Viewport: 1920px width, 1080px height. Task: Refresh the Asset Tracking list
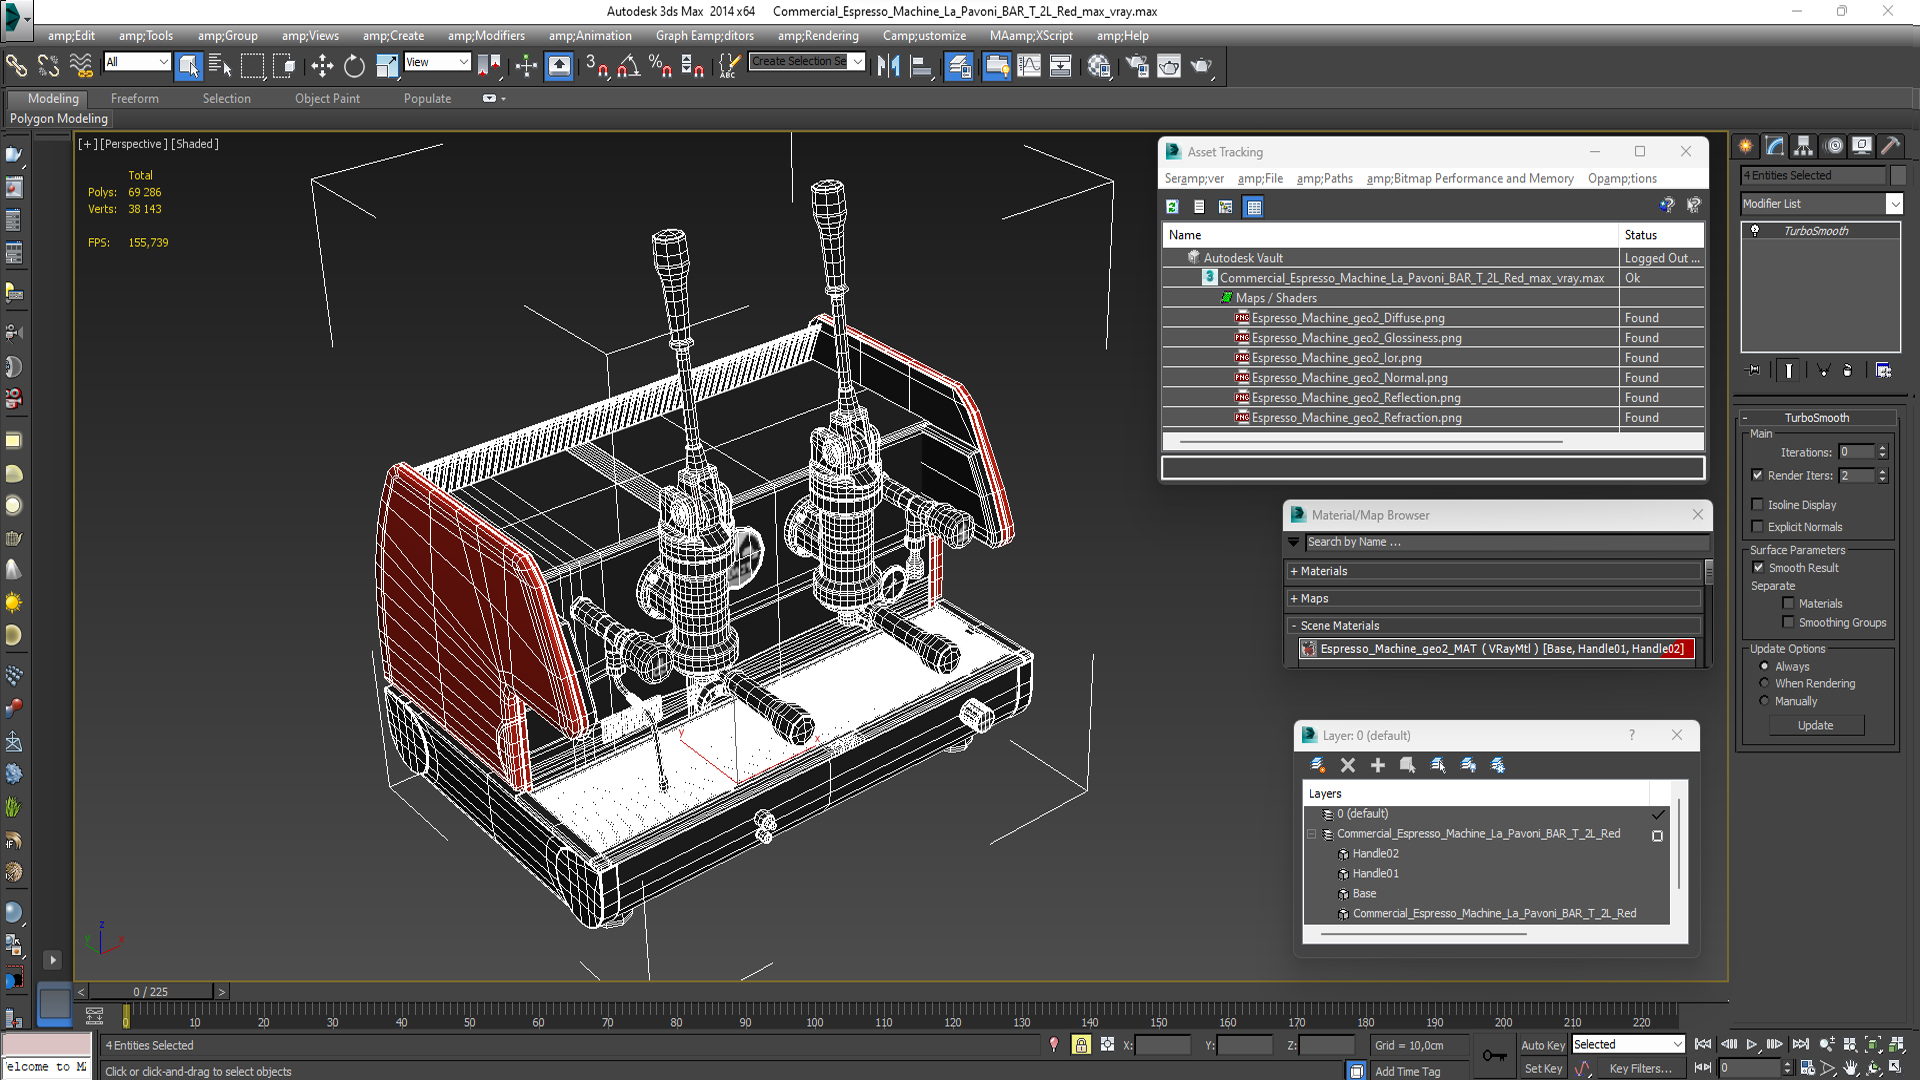pyautogui.click(x=1172, y=206)
